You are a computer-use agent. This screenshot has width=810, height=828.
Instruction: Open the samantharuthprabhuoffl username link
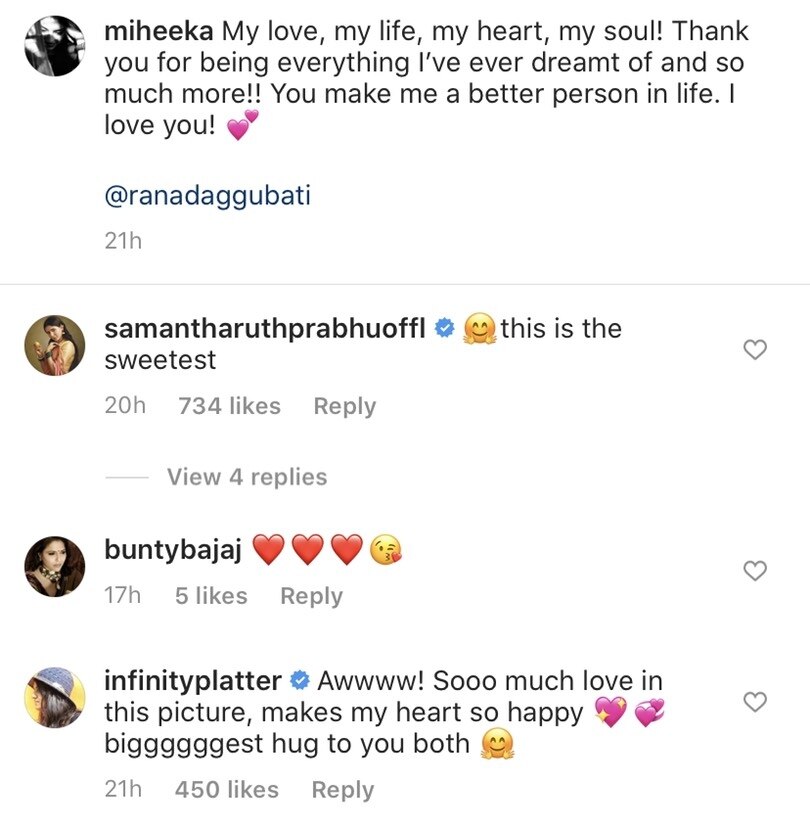[265, 329]
